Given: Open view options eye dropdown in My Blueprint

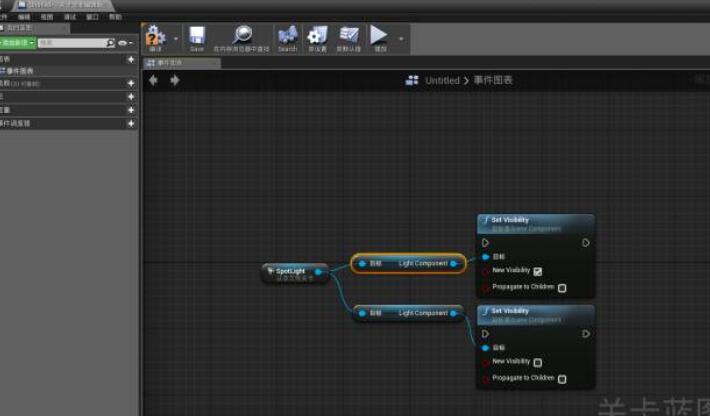Looking at the screenshot, I should click(x=126, y=43).
